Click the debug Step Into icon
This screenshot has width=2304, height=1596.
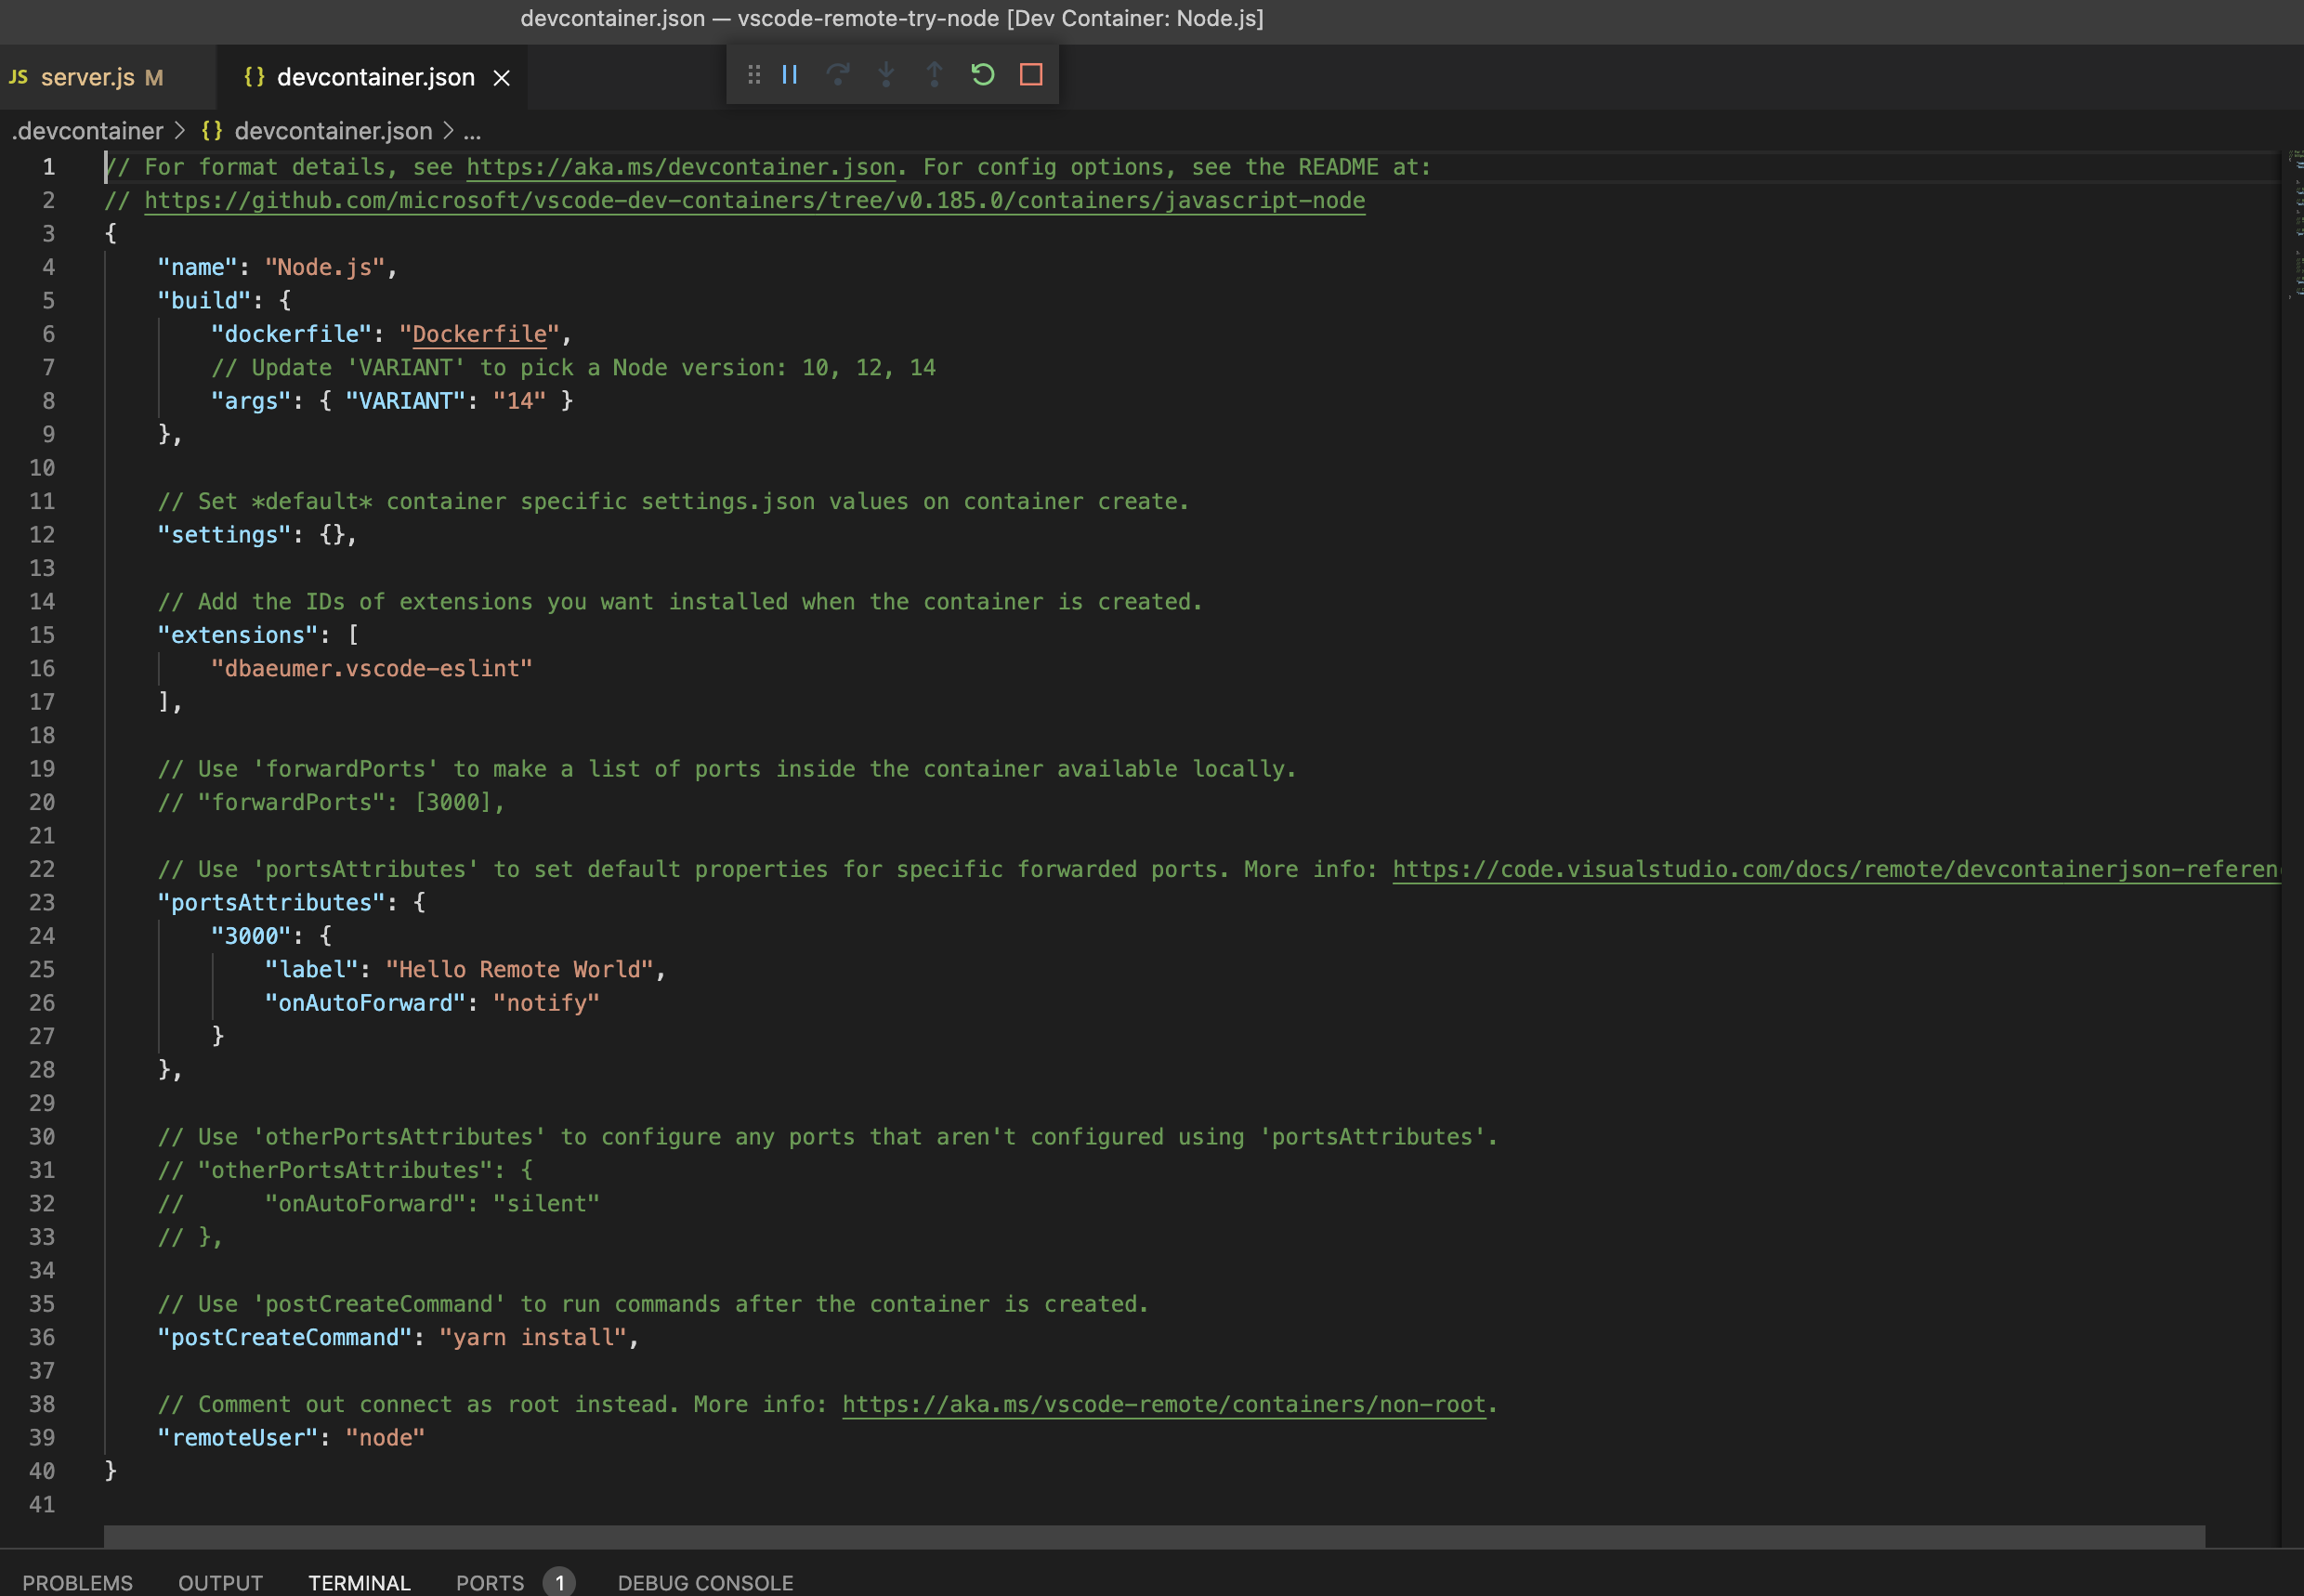pos(886,75)
